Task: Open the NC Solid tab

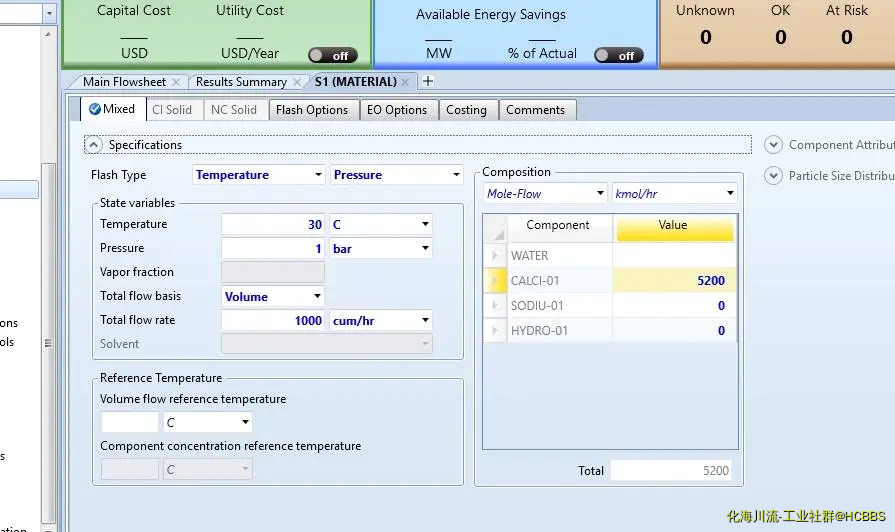Action: coord(234,110)
